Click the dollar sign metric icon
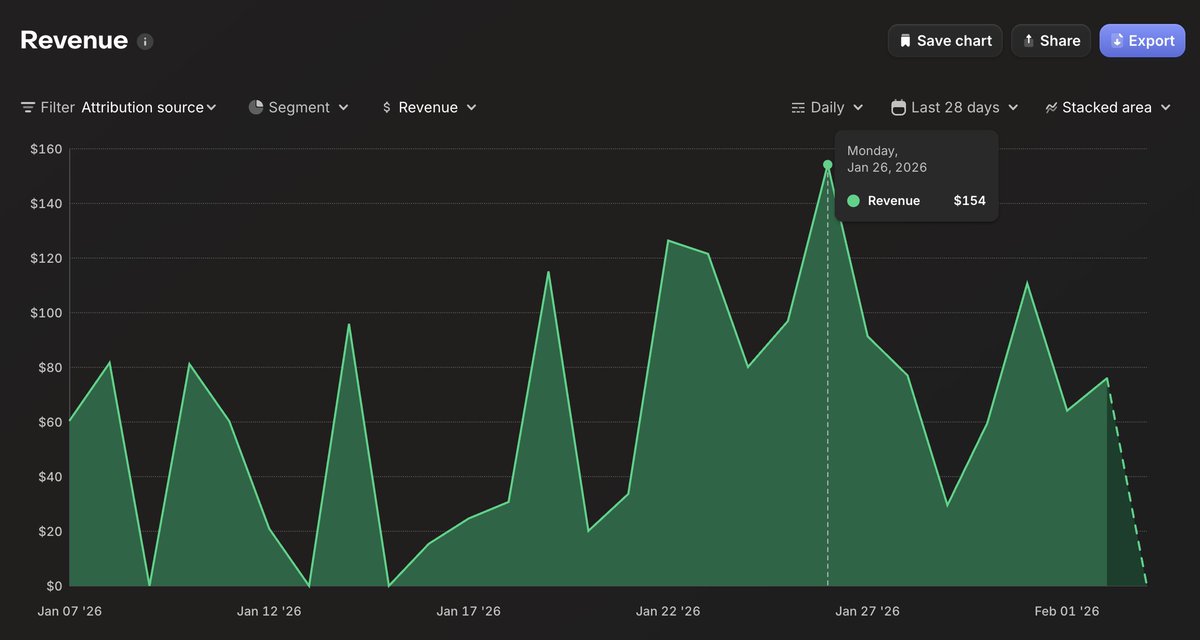The width and height of the screenshot is (1200, 640). pyautogui.click(x=387, y=107)
